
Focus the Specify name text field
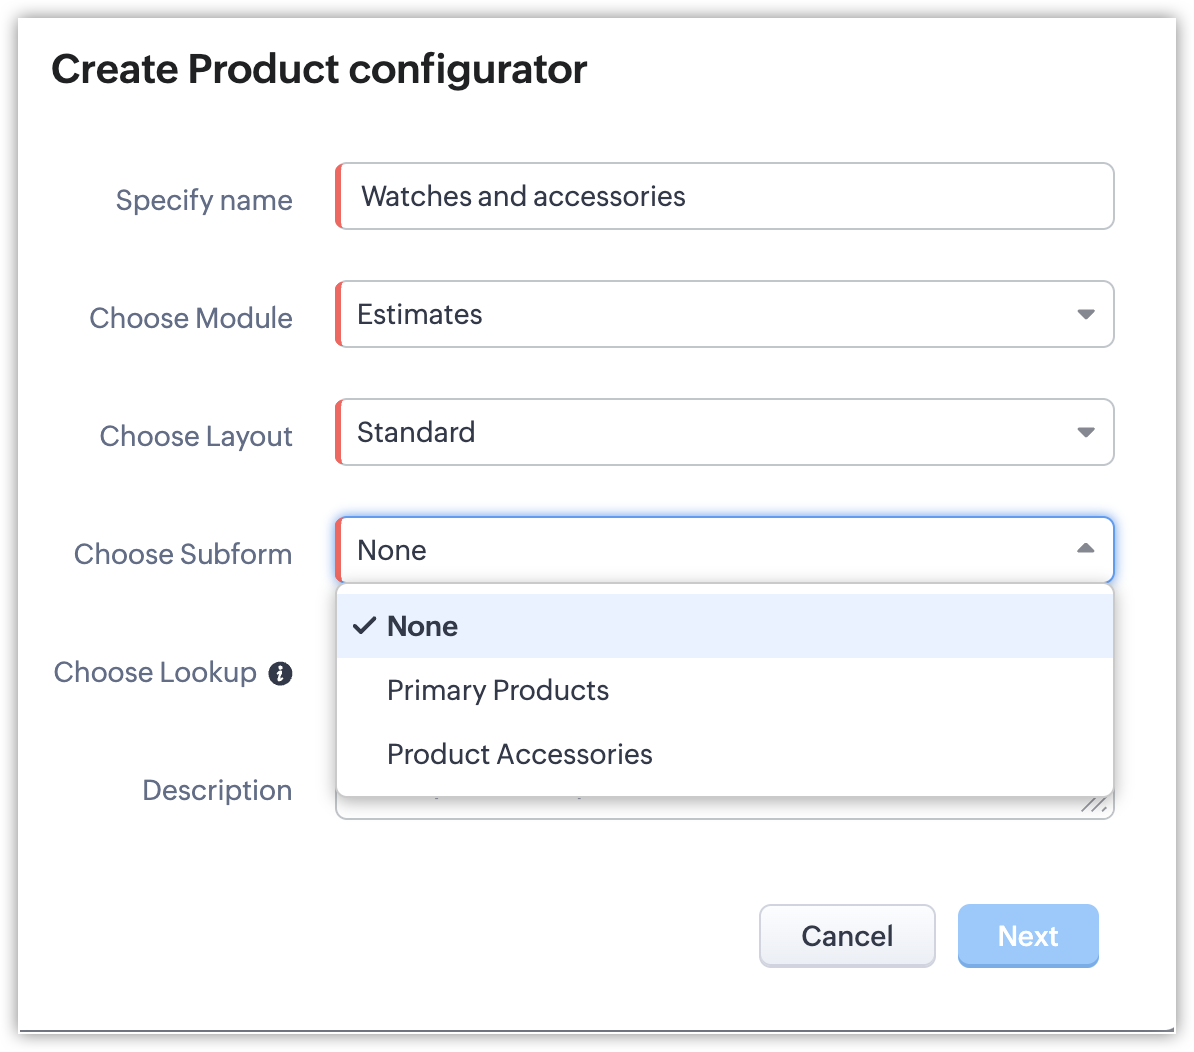click(725, 196)
